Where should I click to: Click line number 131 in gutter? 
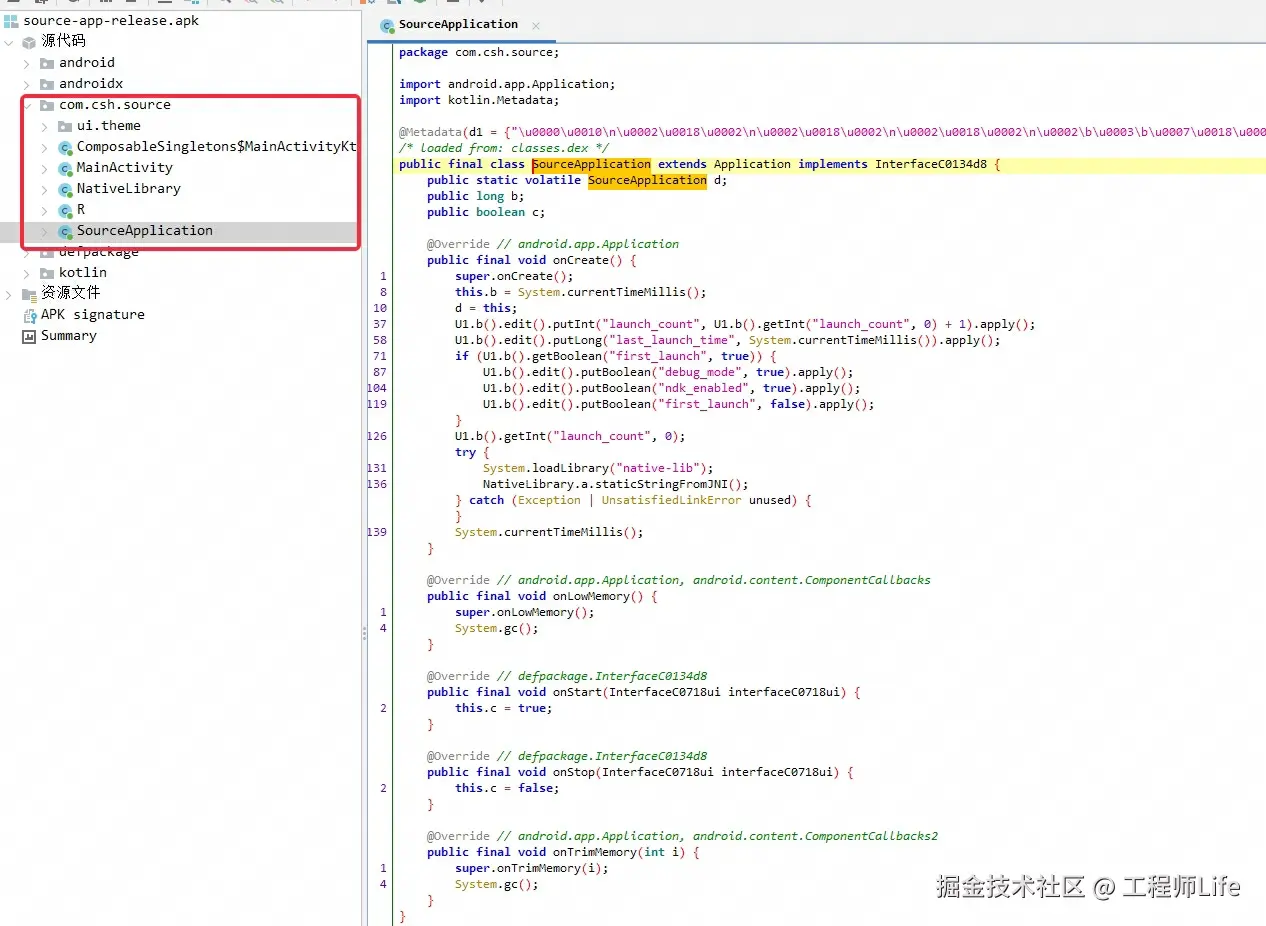[377, 468]
